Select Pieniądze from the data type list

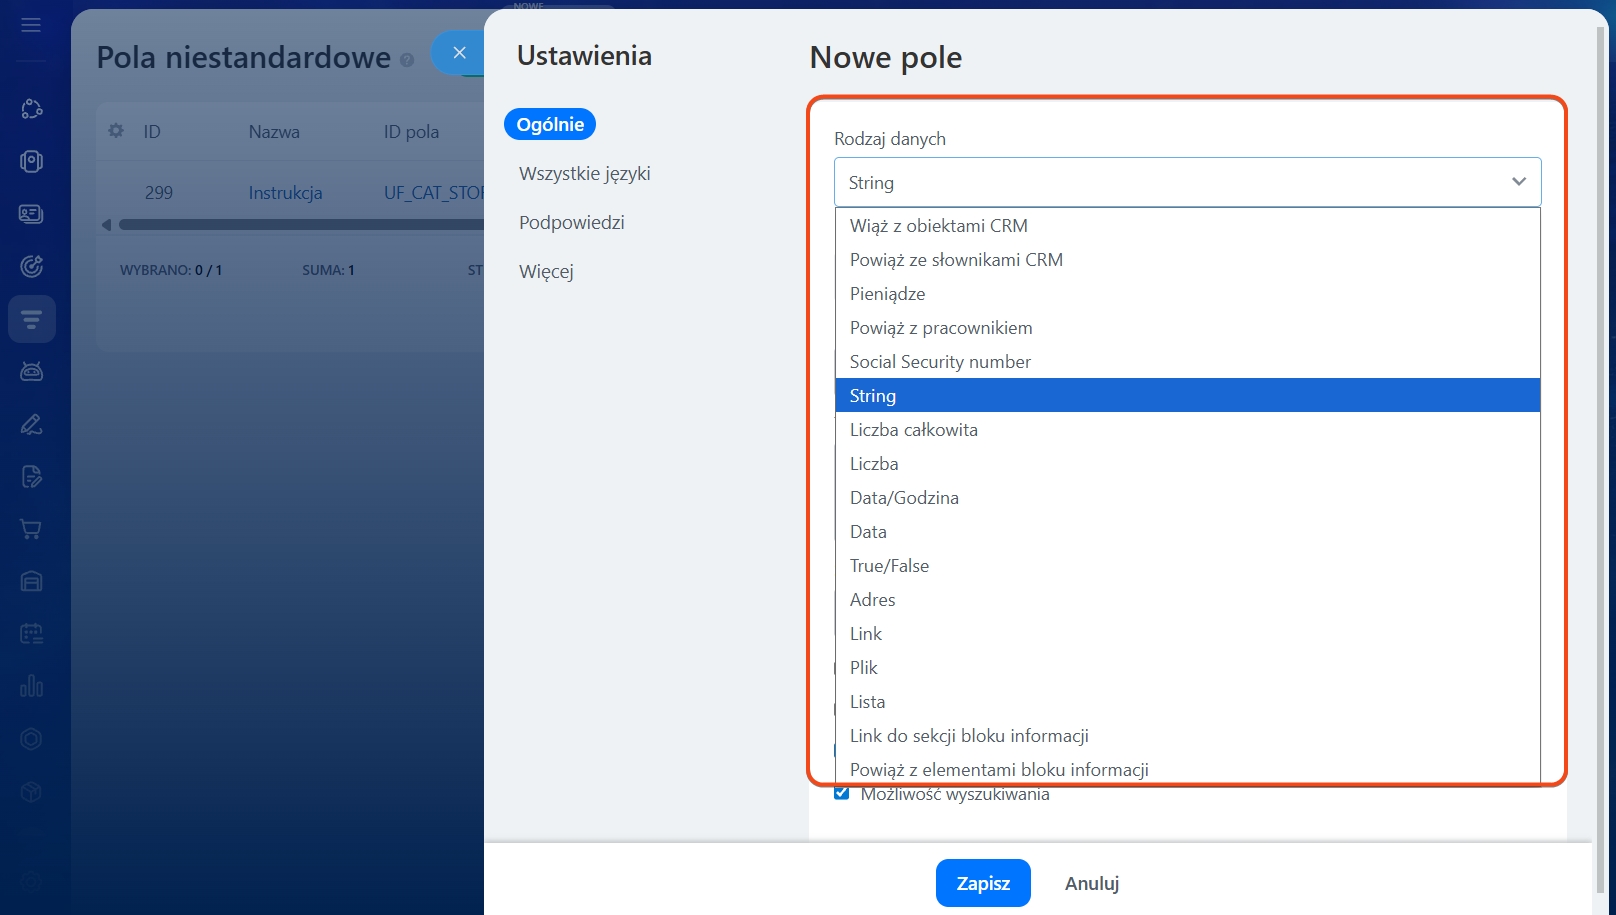[x=887, y=294]
